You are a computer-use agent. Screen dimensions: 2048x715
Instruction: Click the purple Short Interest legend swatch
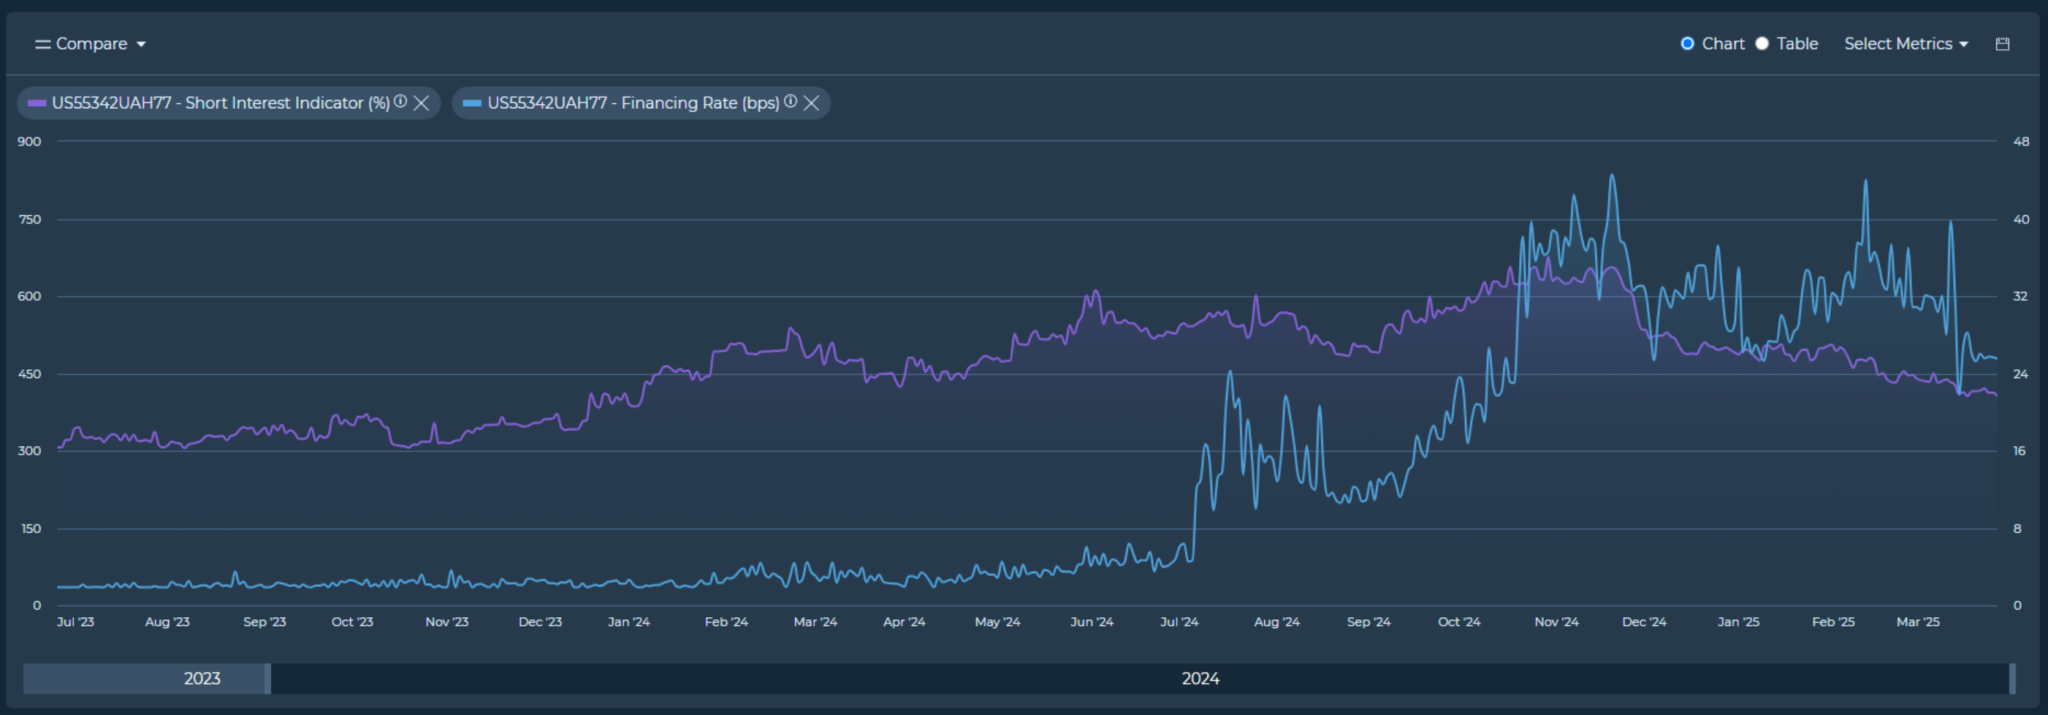pos(37,103)
